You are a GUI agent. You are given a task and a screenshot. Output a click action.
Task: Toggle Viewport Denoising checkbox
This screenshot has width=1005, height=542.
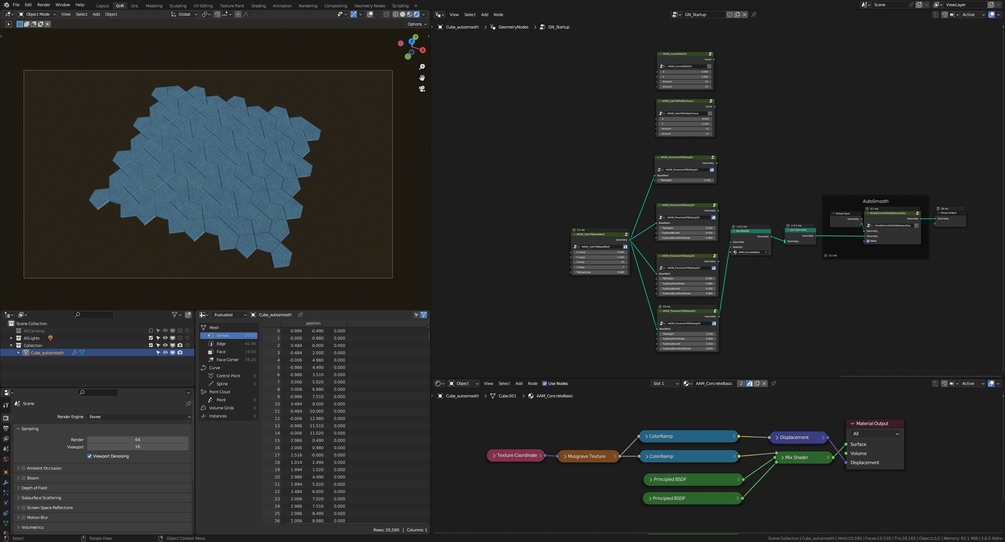[89, 456]
